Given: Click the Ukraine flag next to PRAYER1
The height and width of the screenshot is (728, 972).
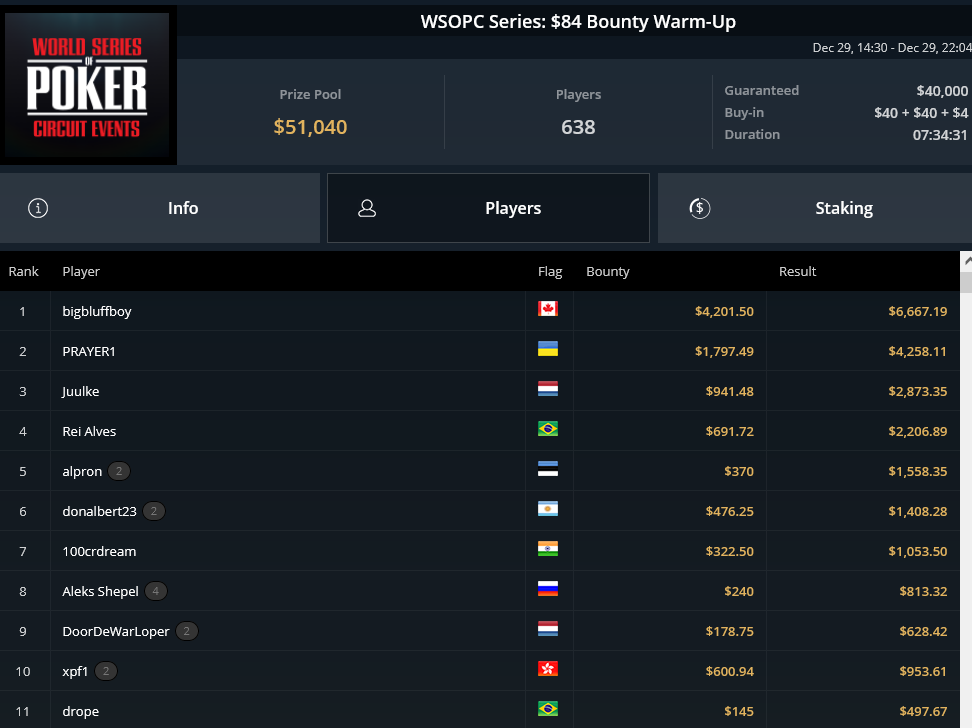Looking at the screenshot, I should click(x=548, y=348).
